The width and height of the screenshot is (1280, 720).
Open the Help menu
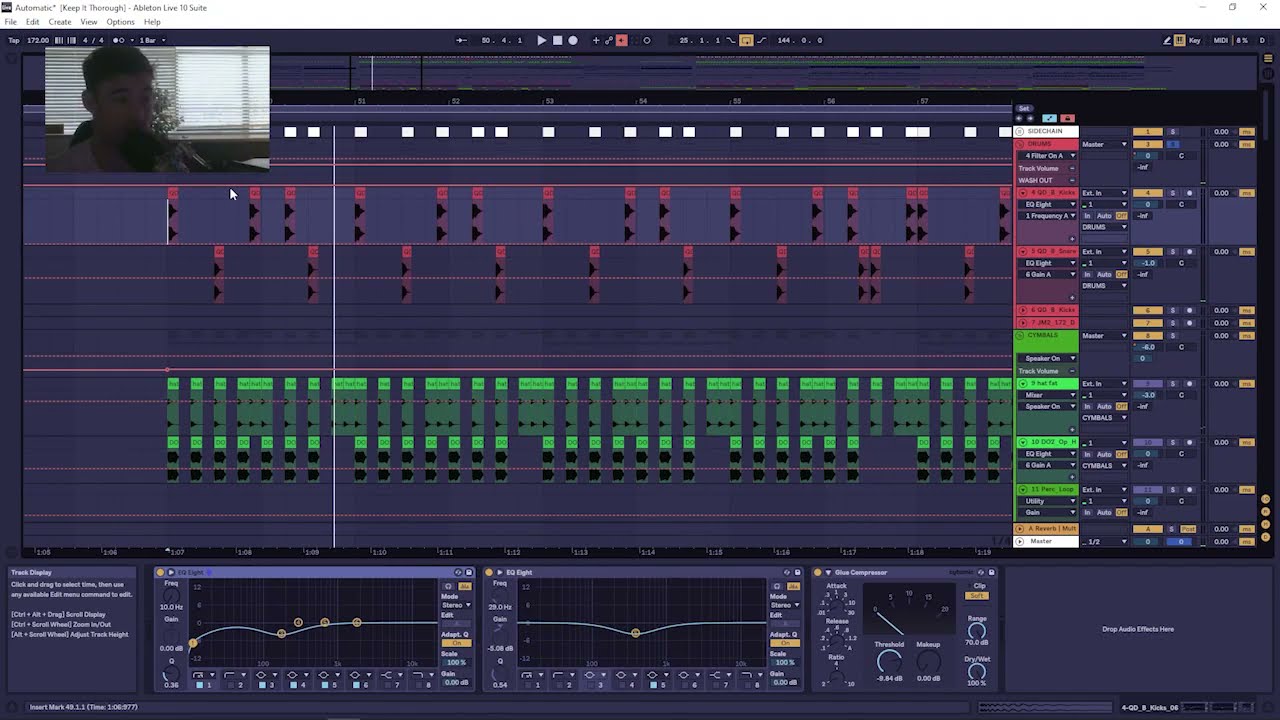point(152,22)
